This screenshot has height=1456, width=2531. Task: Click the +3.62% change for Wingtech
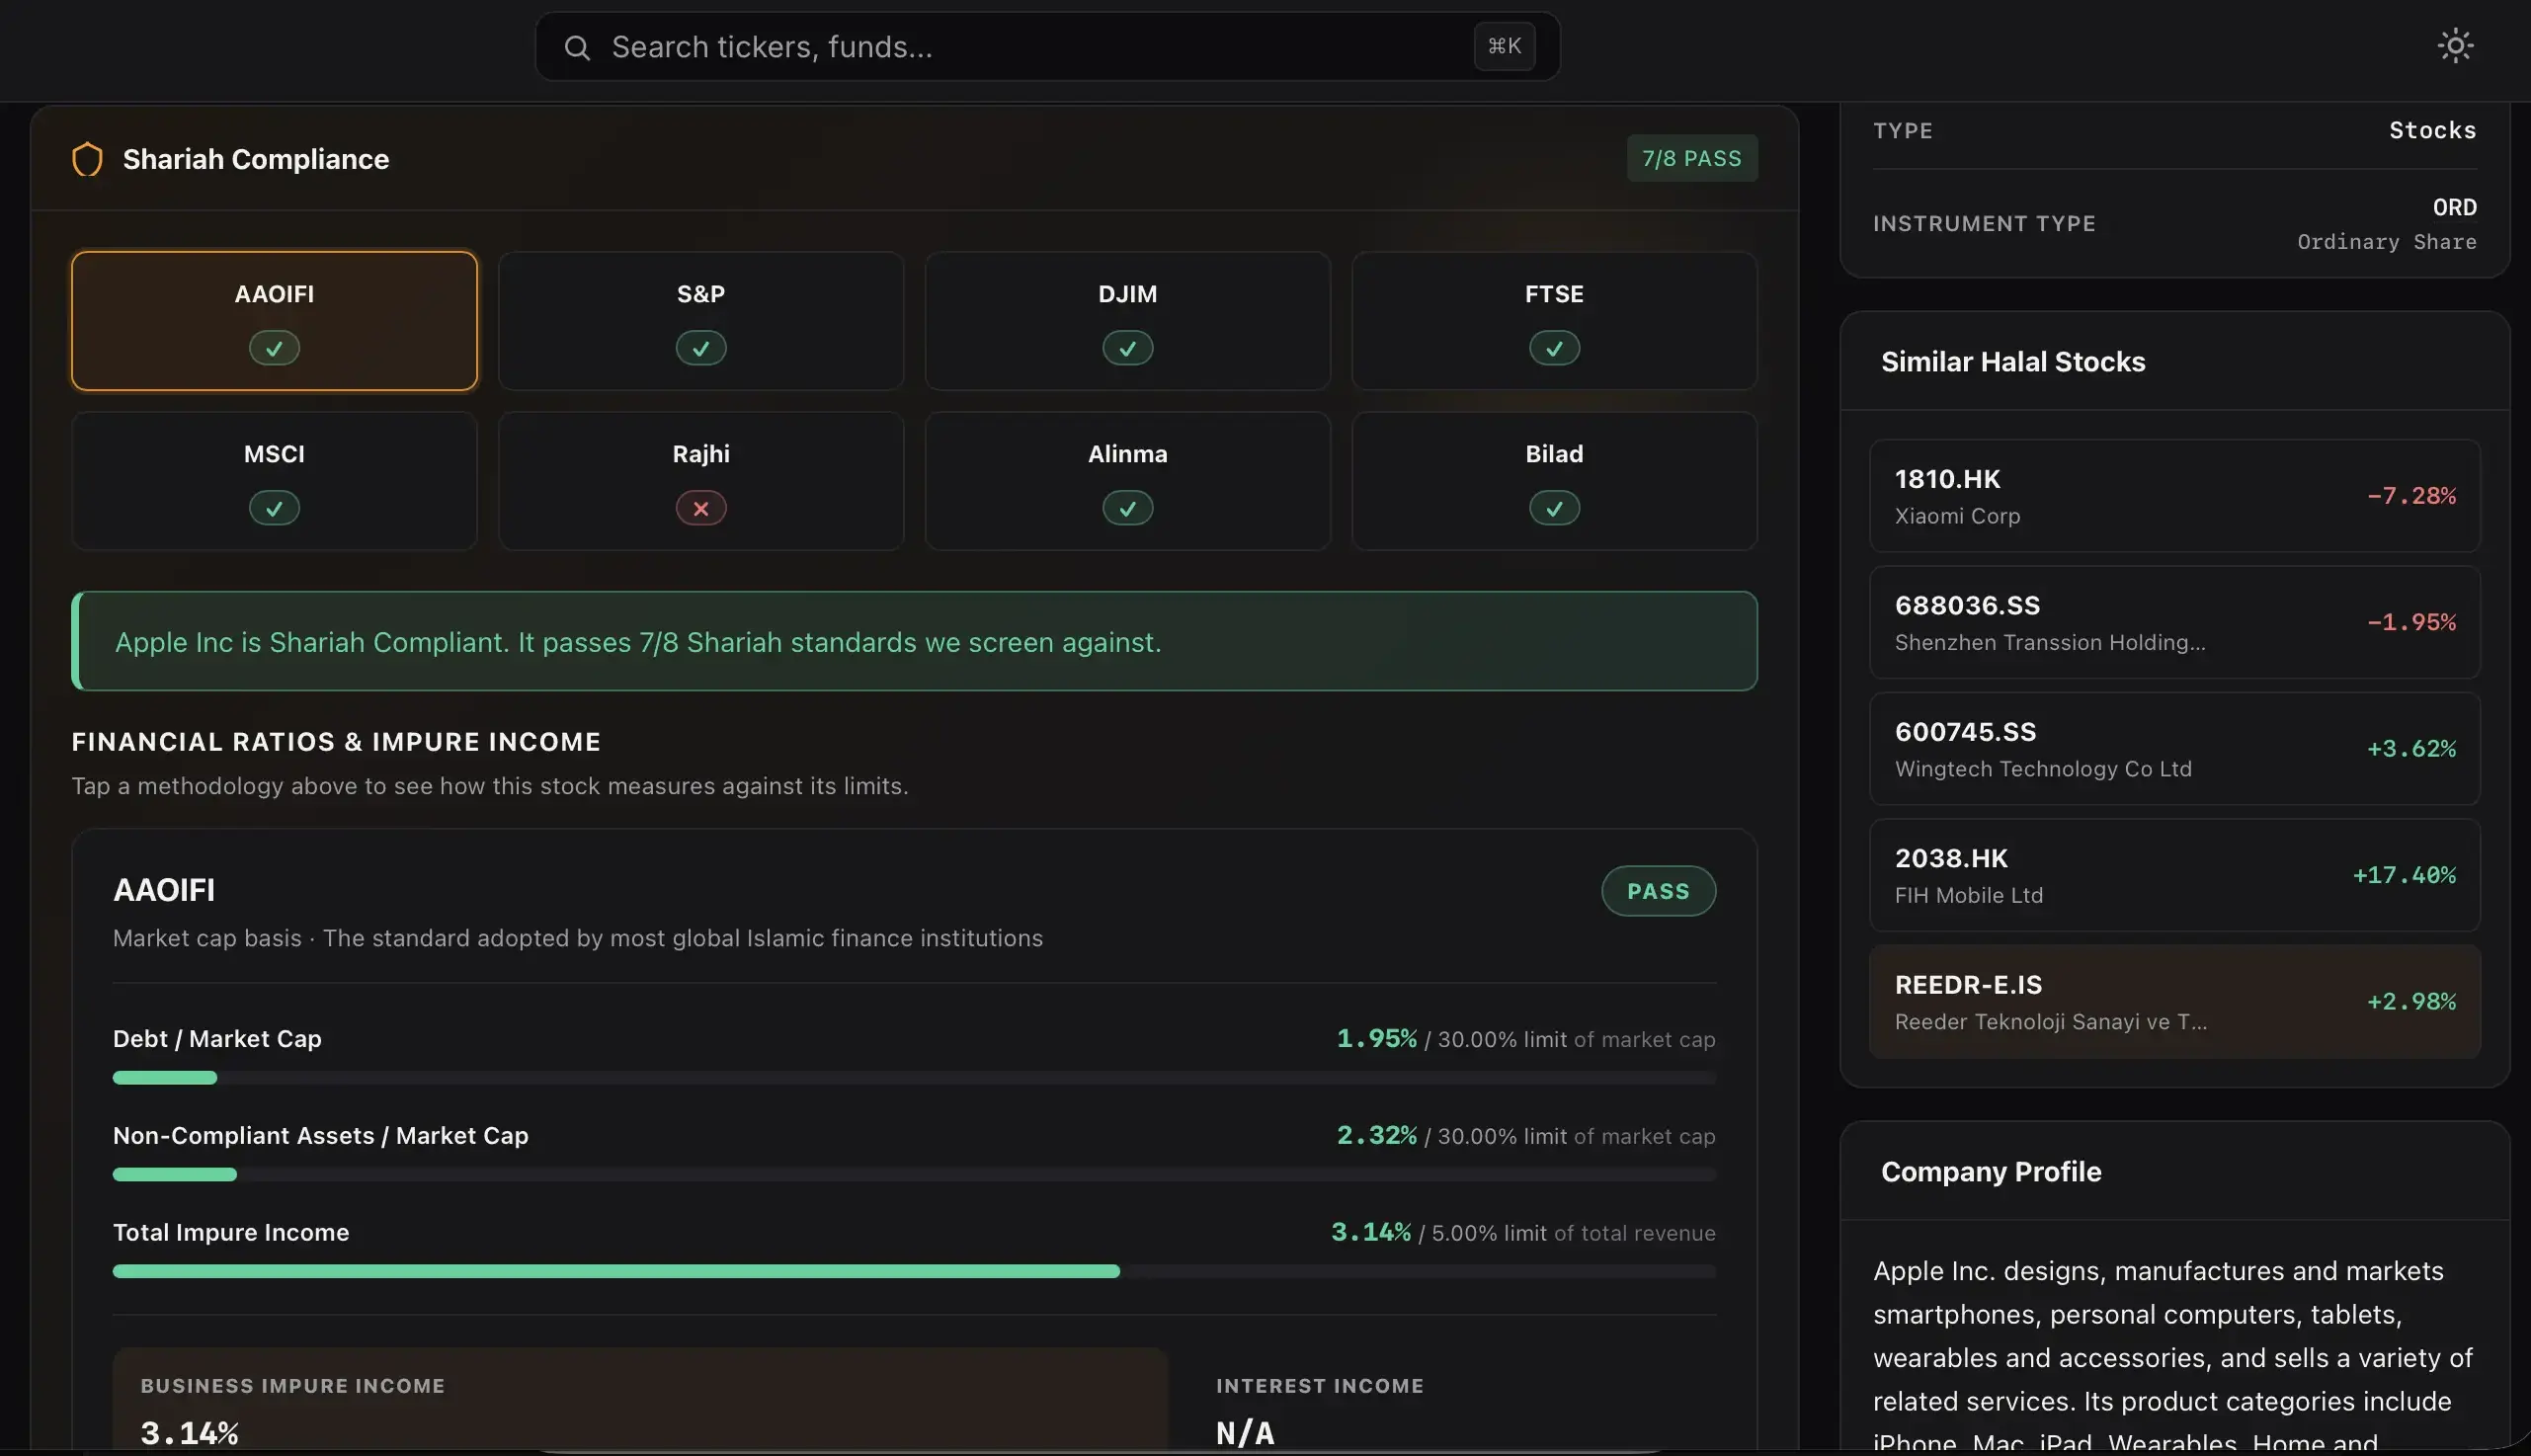(2411, 749)
